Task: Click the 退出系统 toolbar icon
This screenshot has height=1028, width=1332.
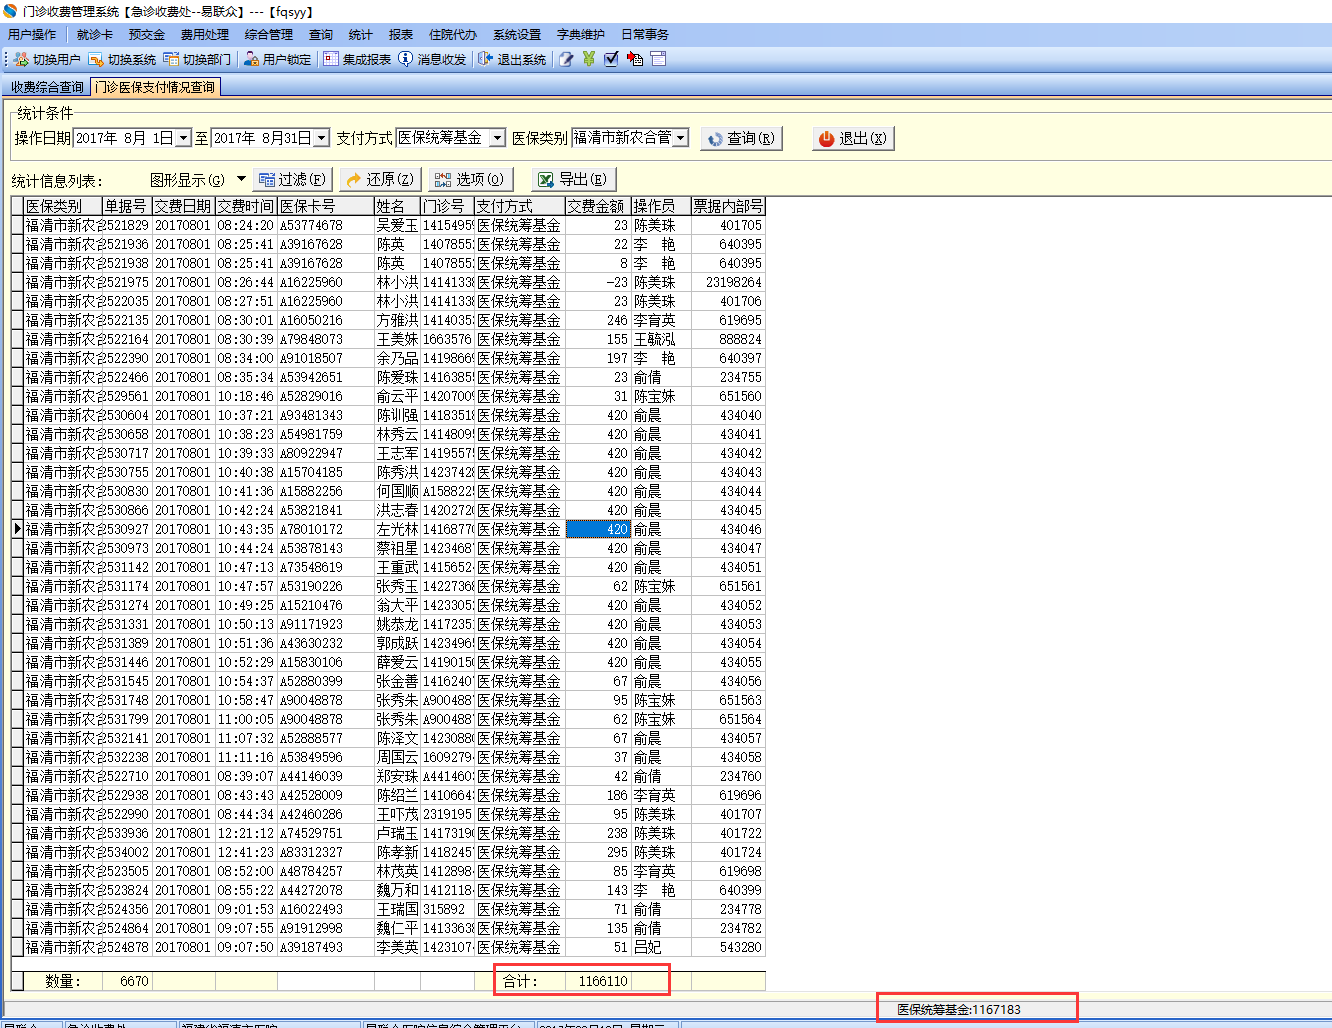Action: [x=512, y=59]
